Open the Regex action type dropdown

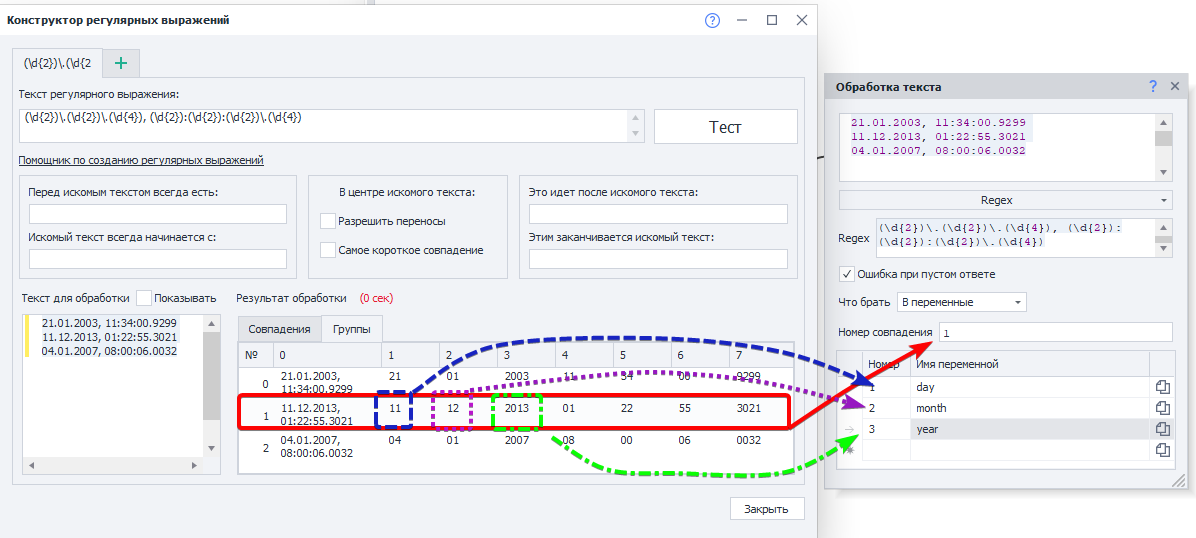tap(1005, 200)
